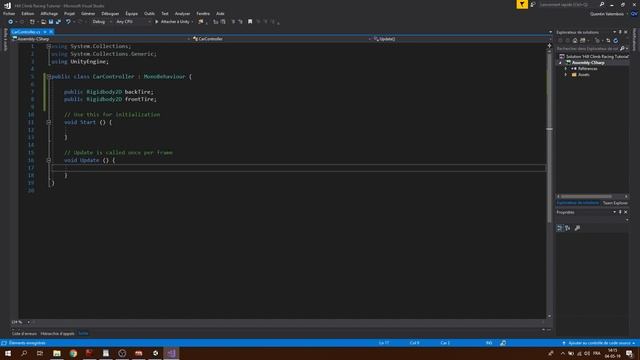The width and height of the screenshot is (640, 360).
Task: Open Unity from the taskbar
Action: (x=155, y=353)
